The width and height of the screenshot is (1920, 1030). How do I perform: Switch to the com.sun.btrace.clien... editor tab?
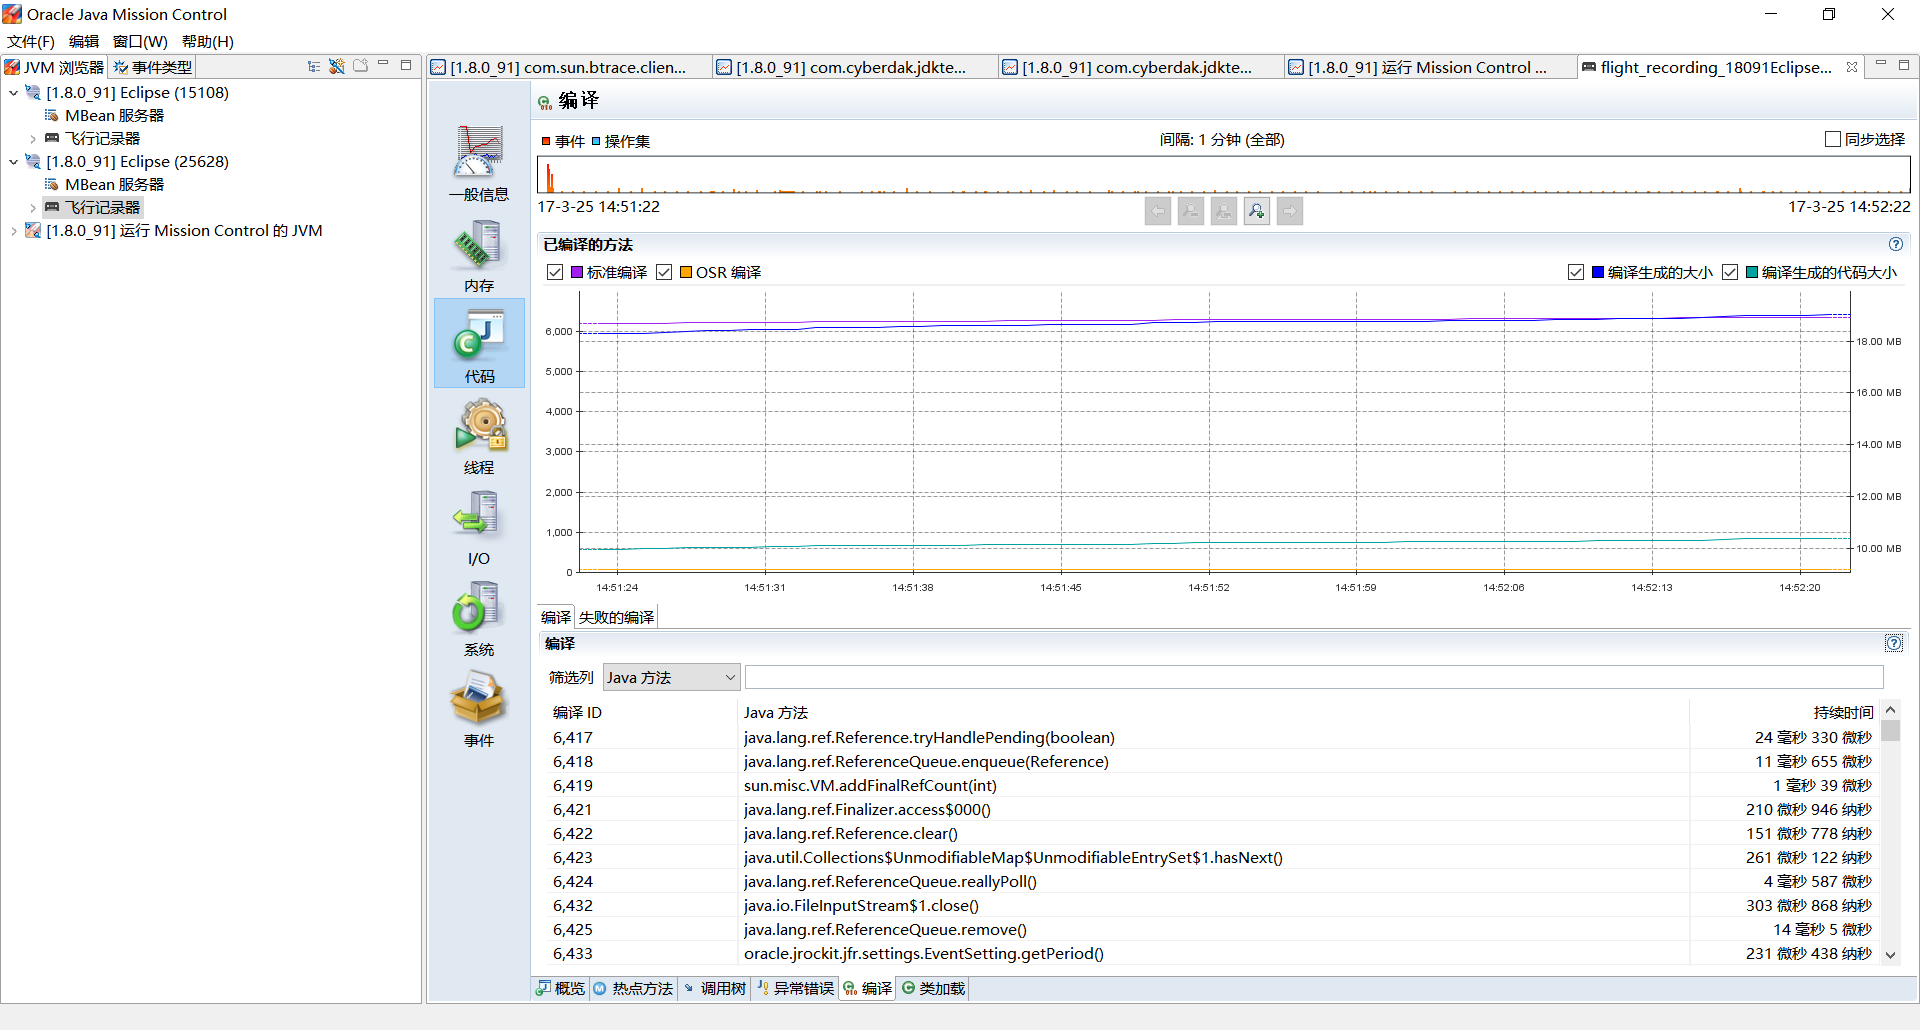567,67
